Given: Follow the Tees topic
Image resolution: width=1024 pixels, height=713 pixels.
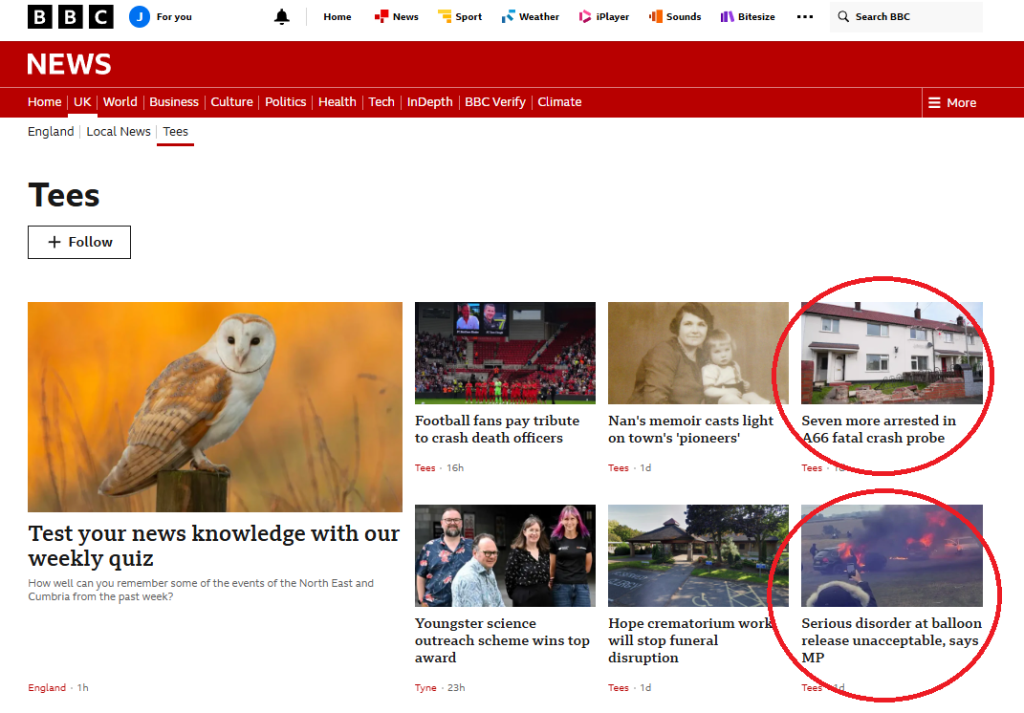Looking at the screenshot, I should [79, 242].
